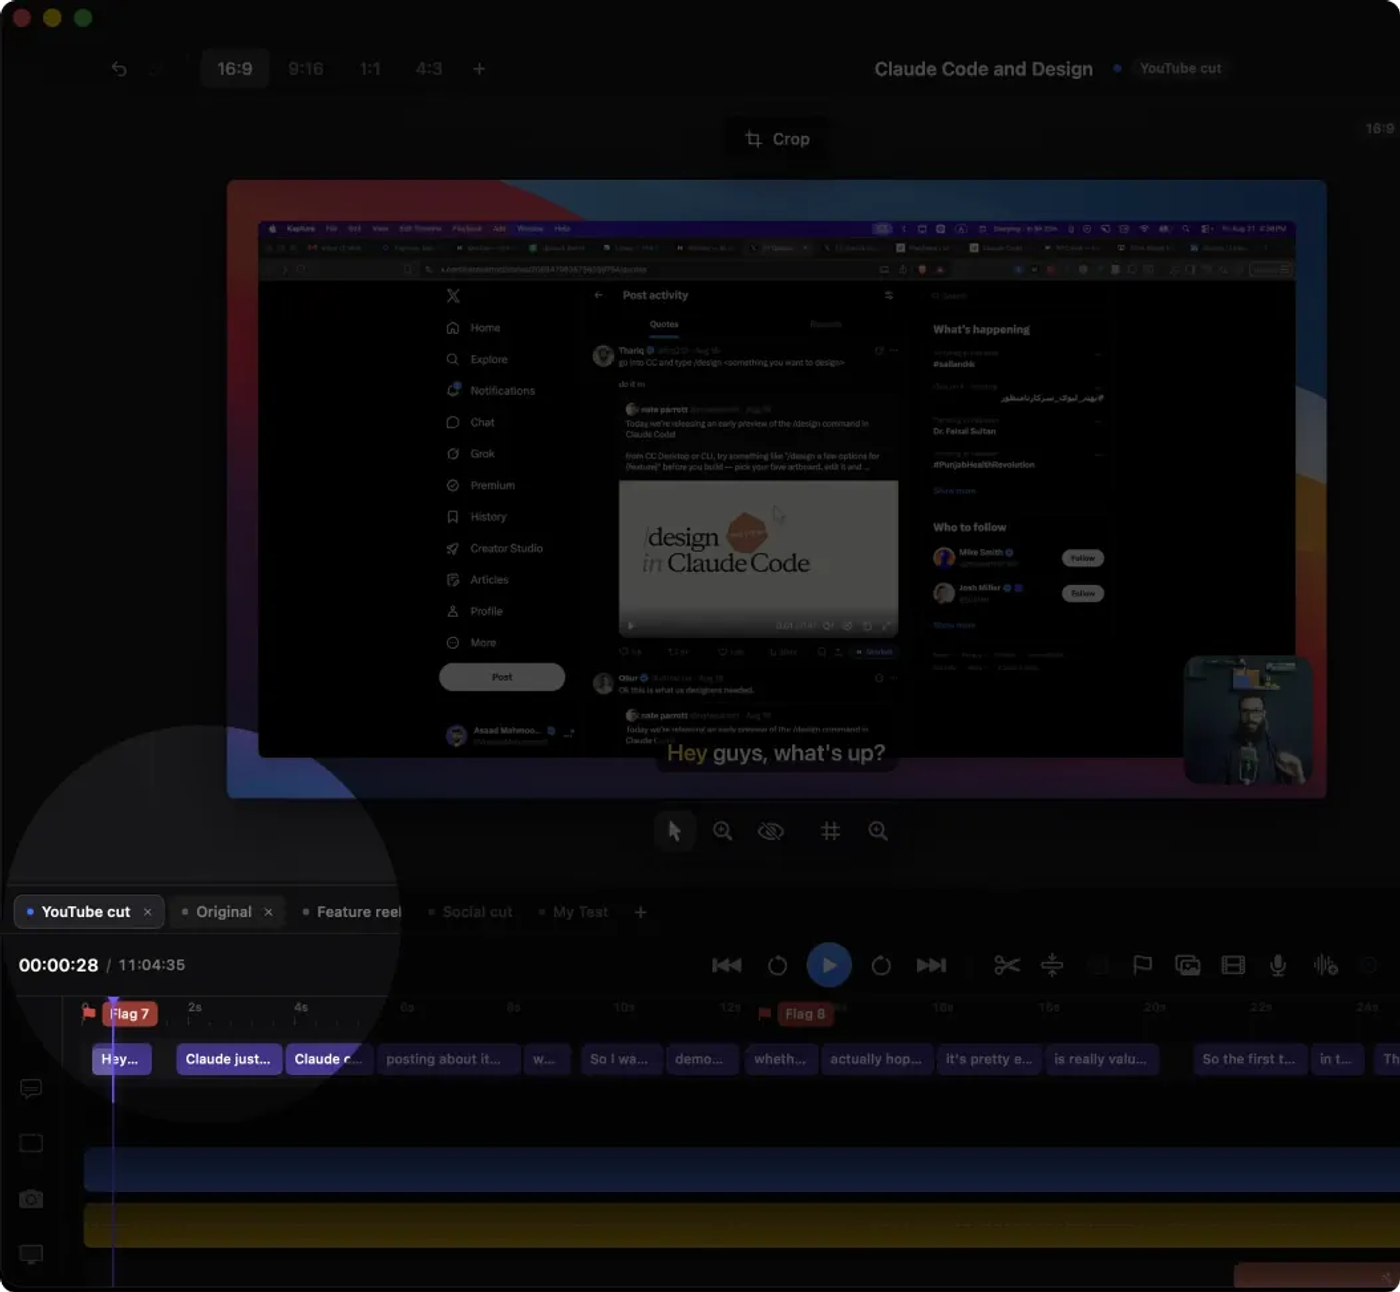This screenshot has width=1400, height=1292.
Task: Click the film strip clip icon
Action: pos(1234,965)
